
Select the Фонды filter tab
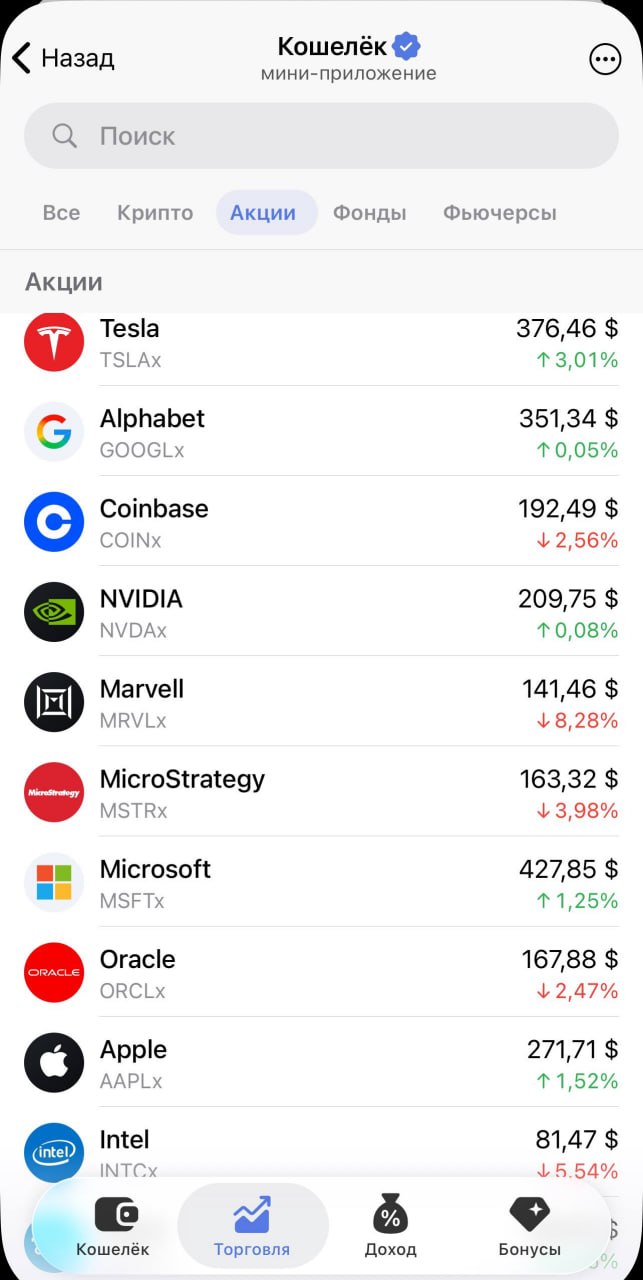[x=370, y=213]
